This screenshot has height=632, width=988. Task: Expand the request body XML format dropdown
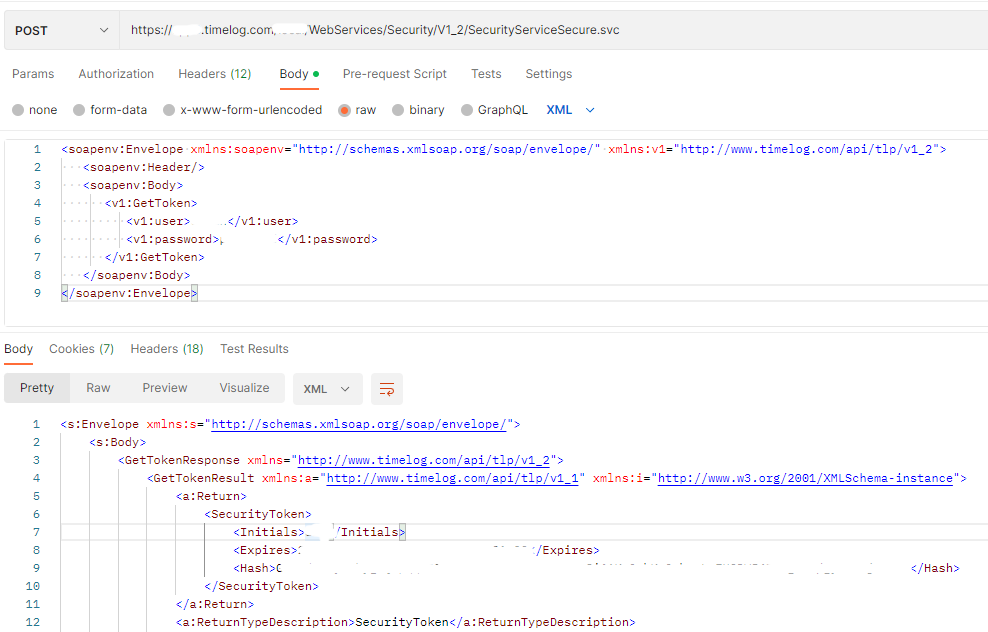[571, 110]
